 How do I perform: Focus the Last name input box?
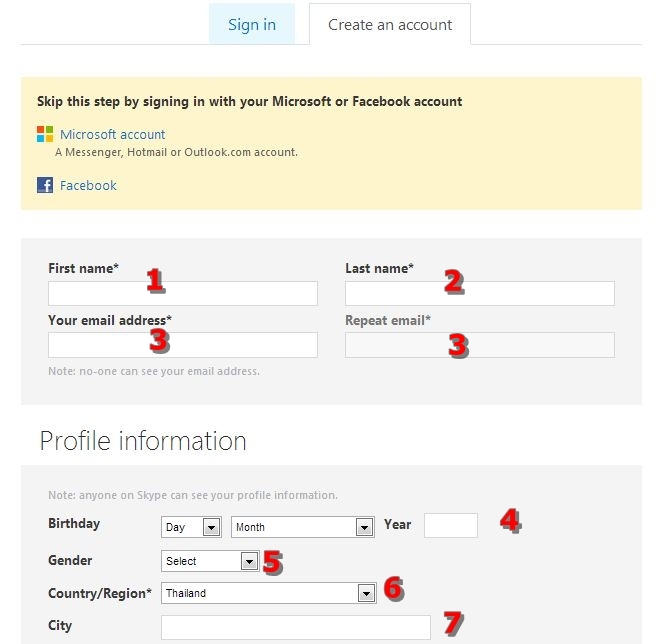click(480, 293)
